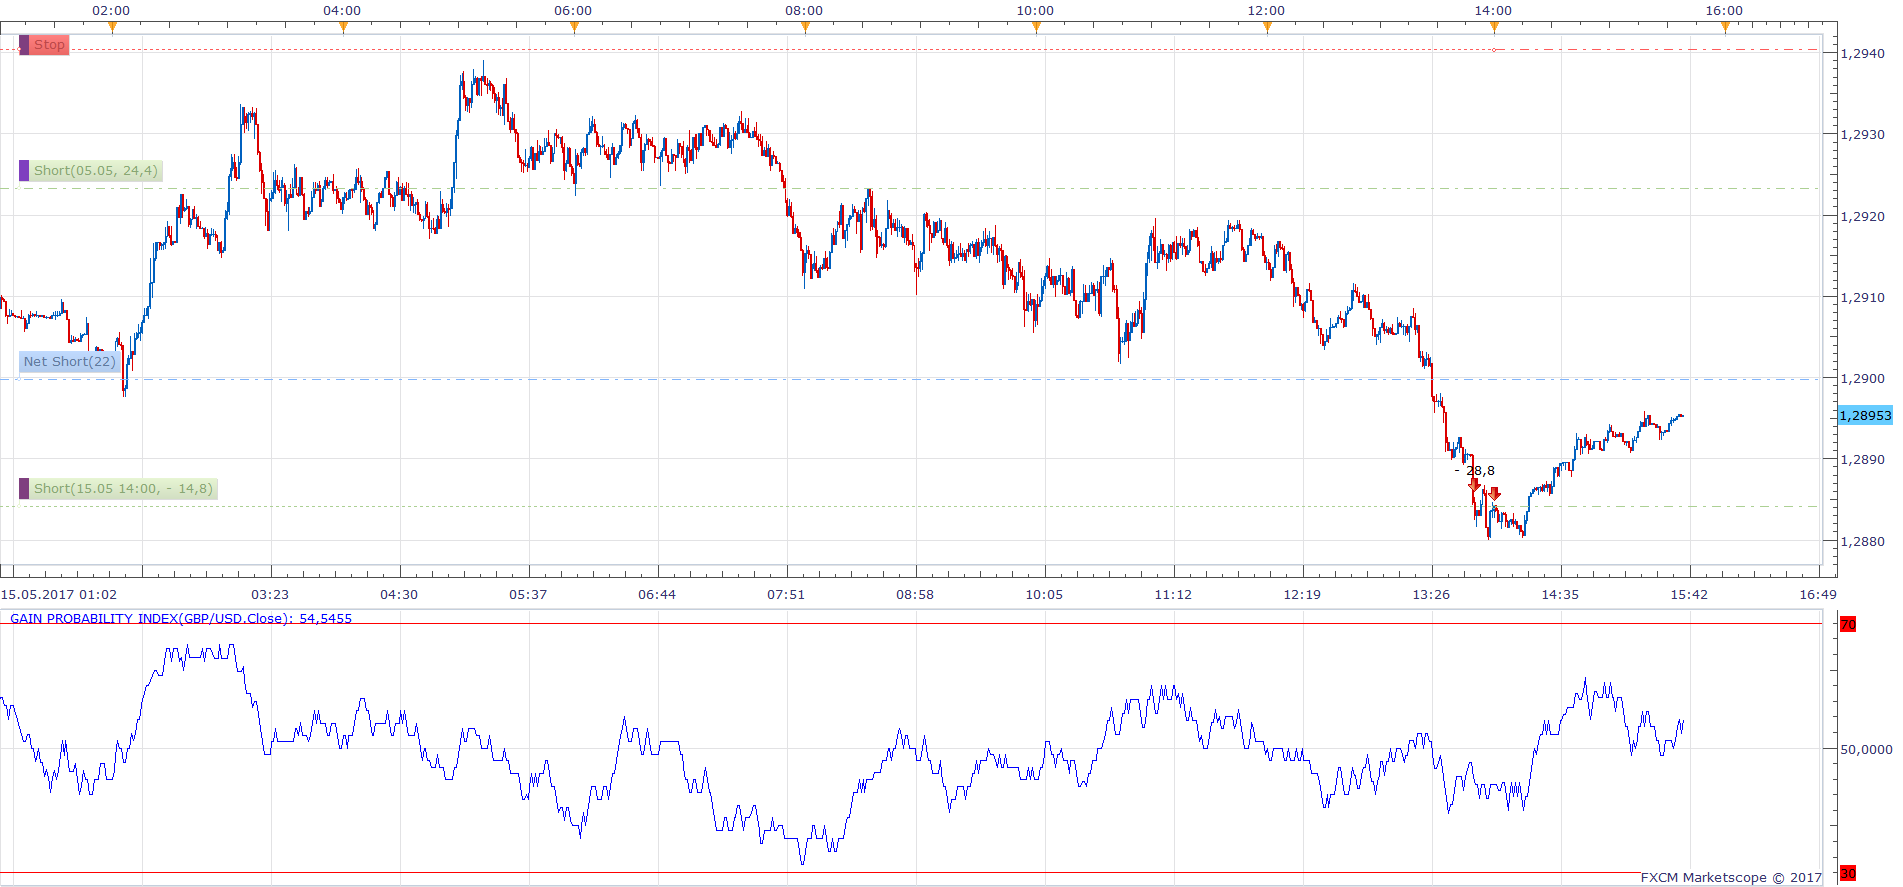Click the 13:26 time axis label
1903x887 pixels.
tap(1431, 594)
